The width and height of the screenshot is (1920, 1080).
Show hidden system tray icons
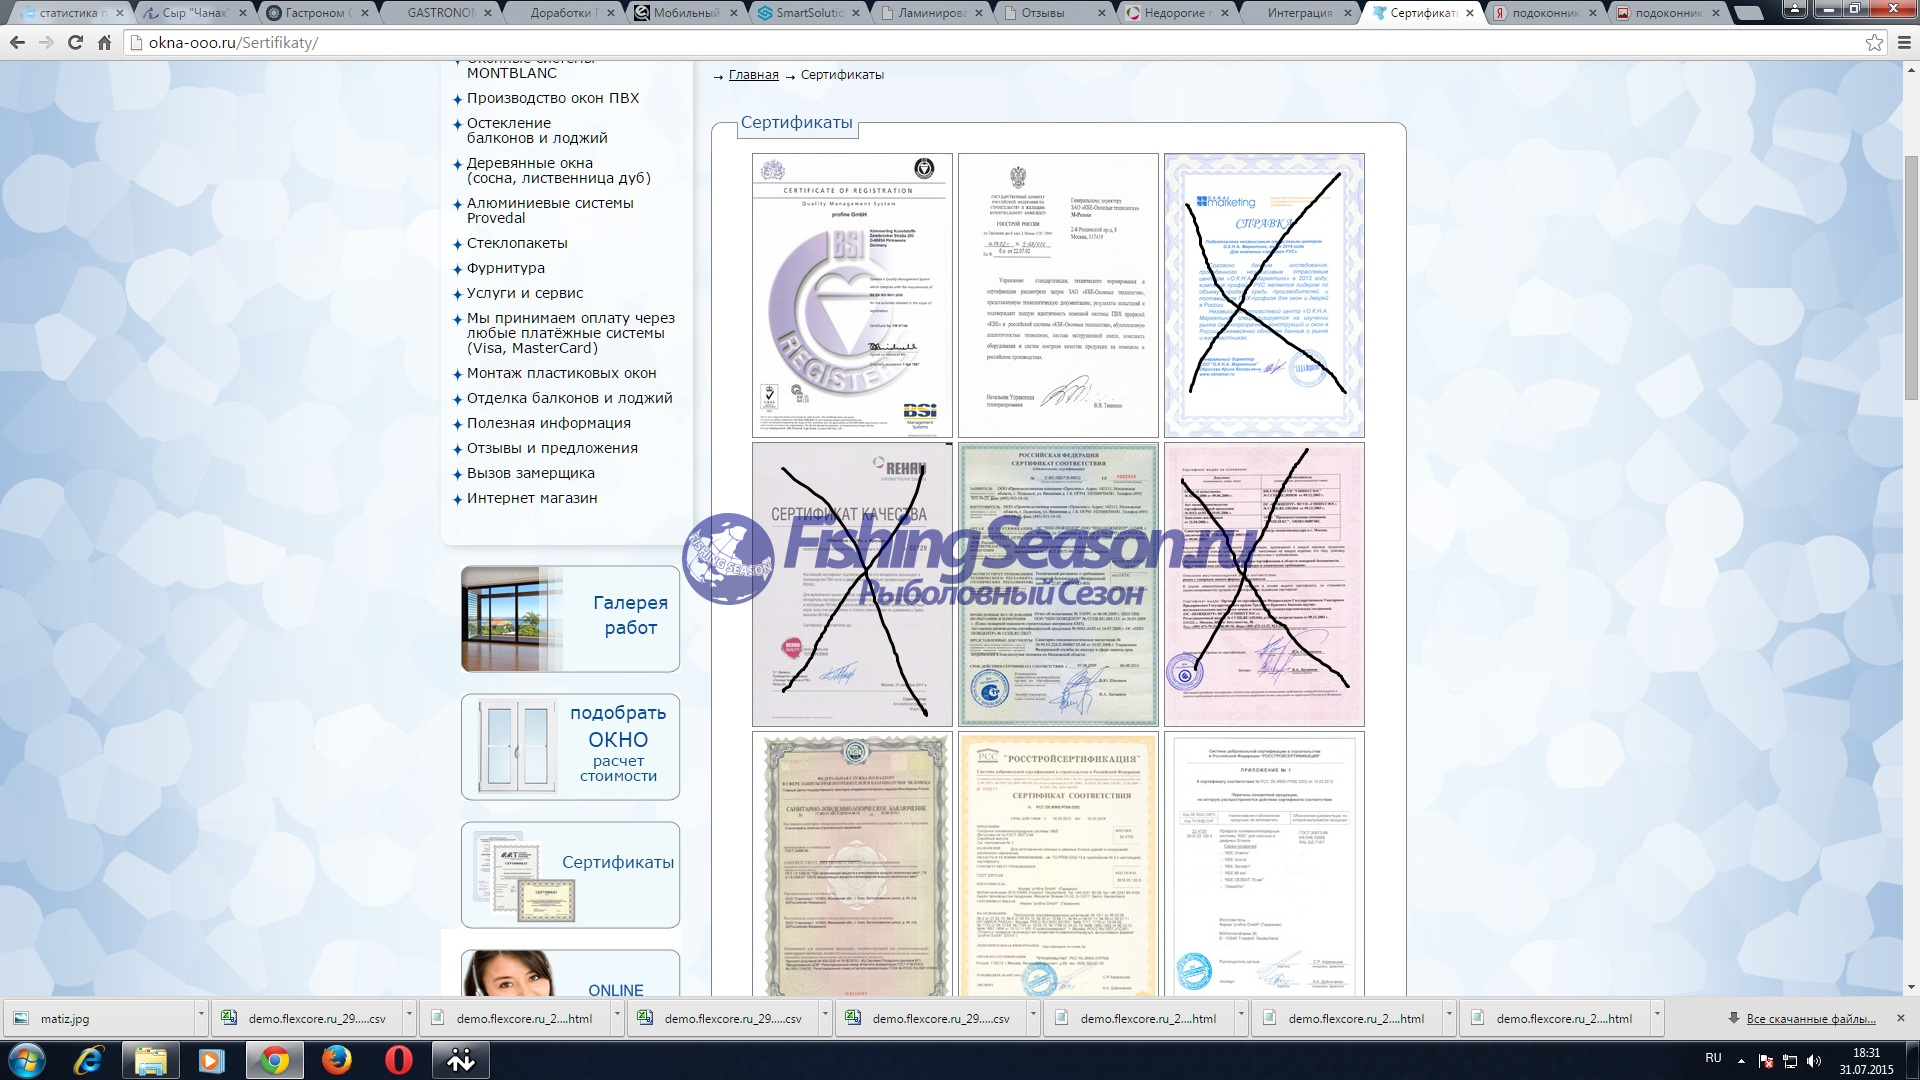click(1741, 1060)
